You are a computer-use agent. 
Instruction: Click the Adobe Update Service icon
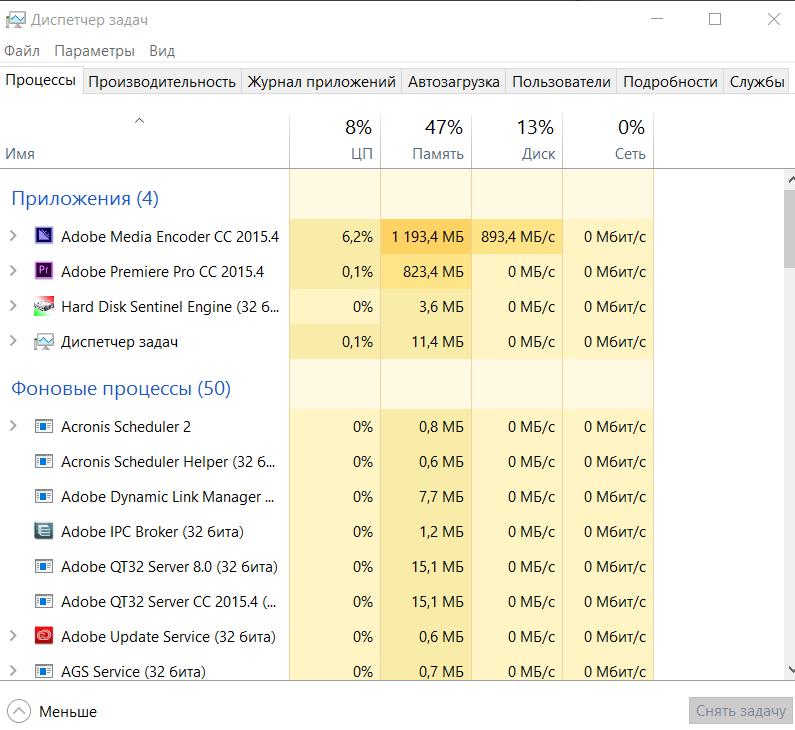click(44, 636)
